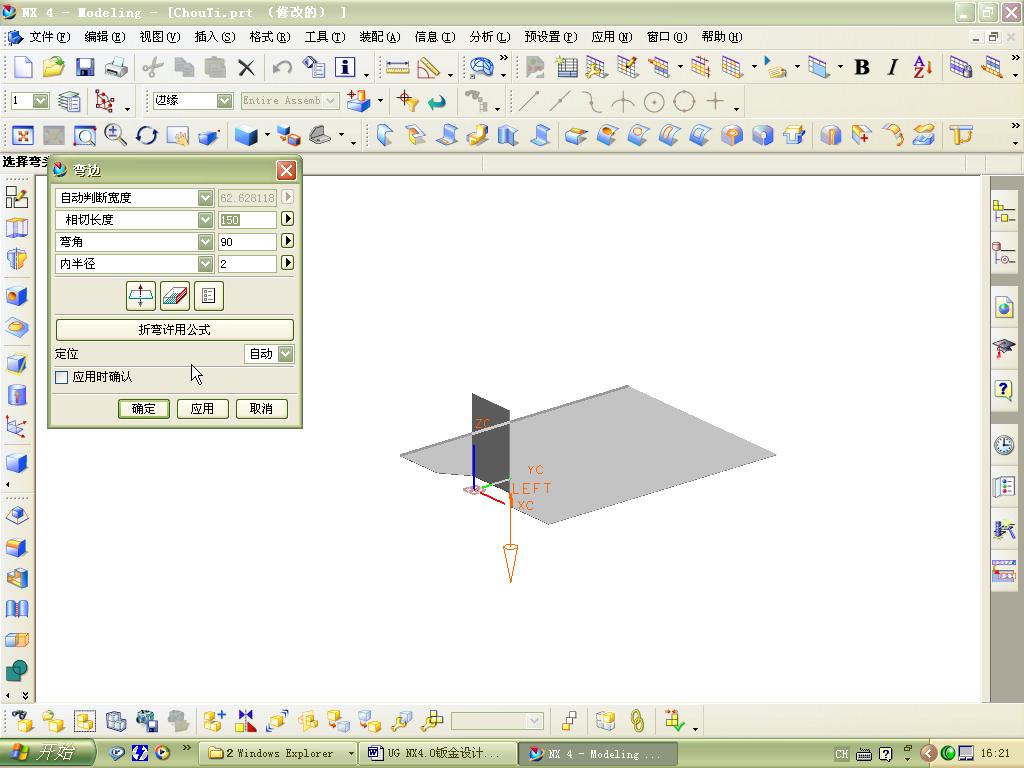
Task: Toggle the reverse bend direction icon
Action: [x=140, y=296]
